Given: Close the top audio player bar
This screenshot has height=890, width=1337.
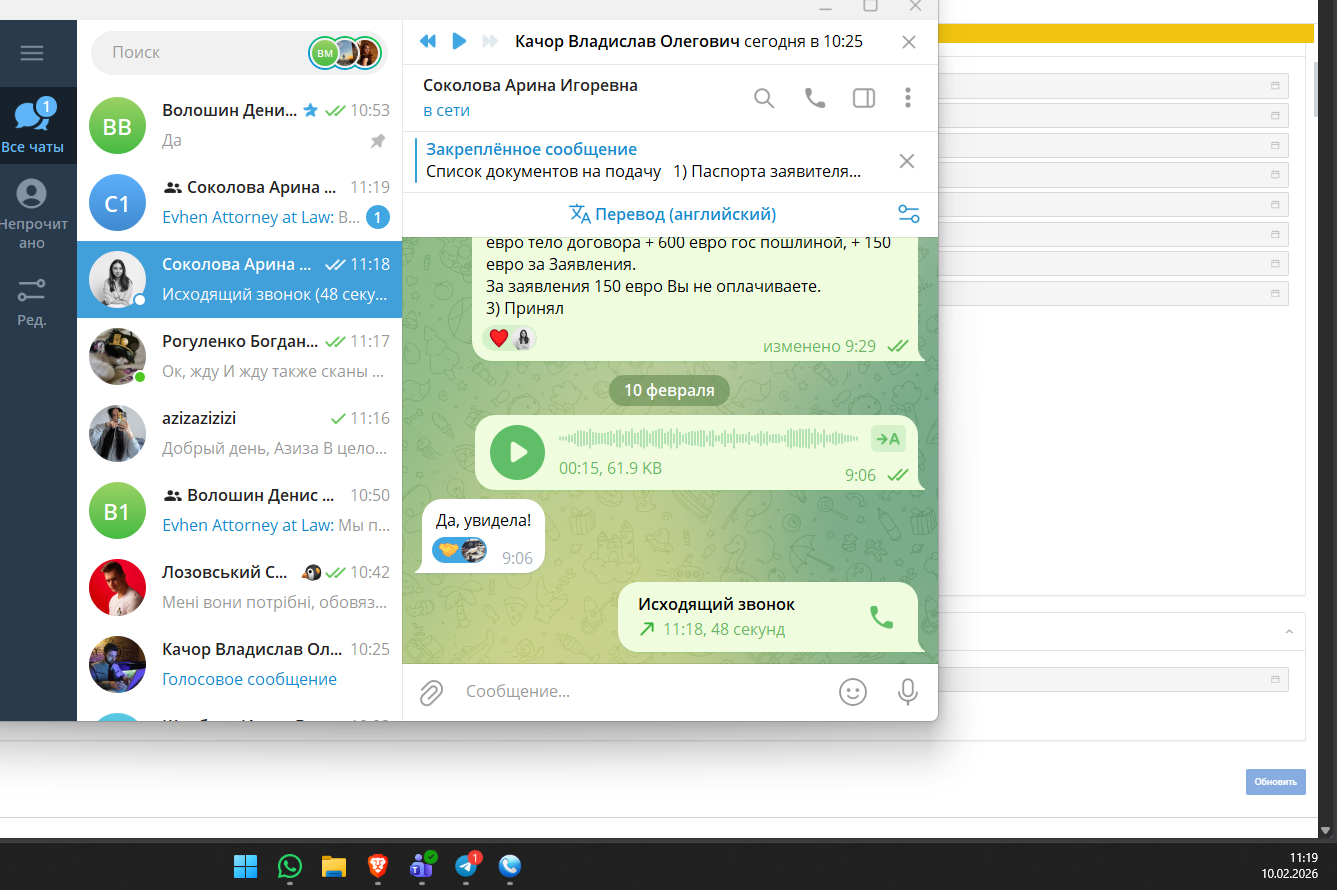Looking at the screenshot, I should coord(909,42).
